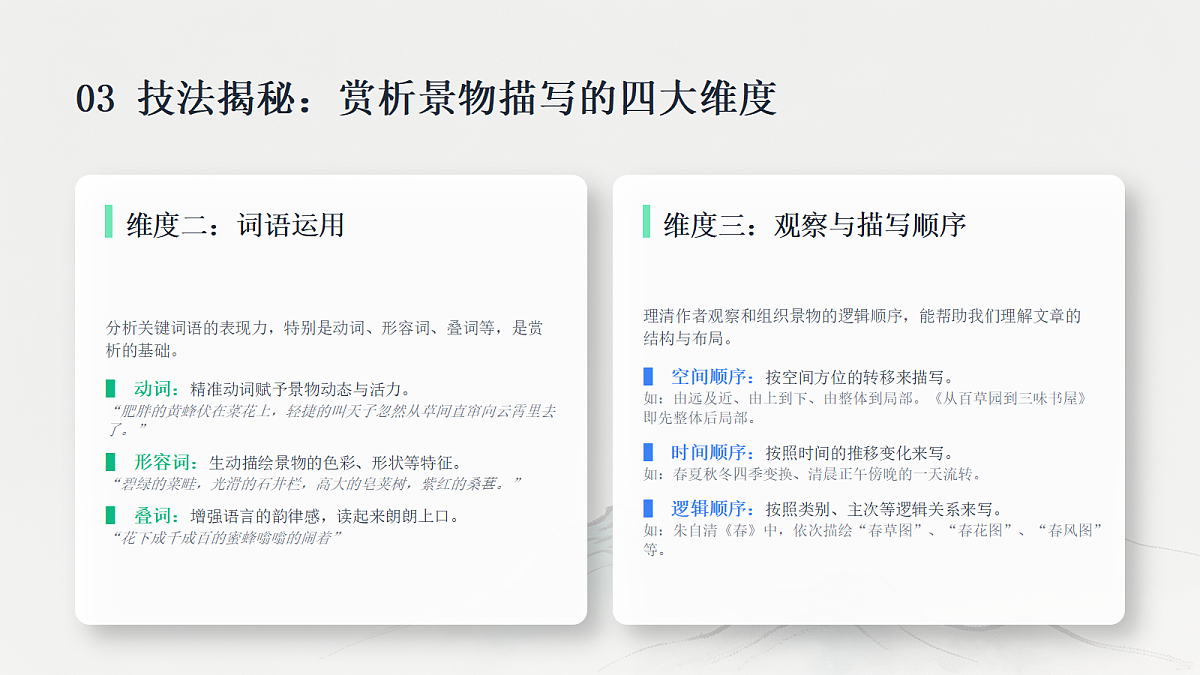Viewport: 1200px width, 675px height.
Task: Click the paragraph starting 分析关键词语的表现力
Action: (x=325, y=339)
